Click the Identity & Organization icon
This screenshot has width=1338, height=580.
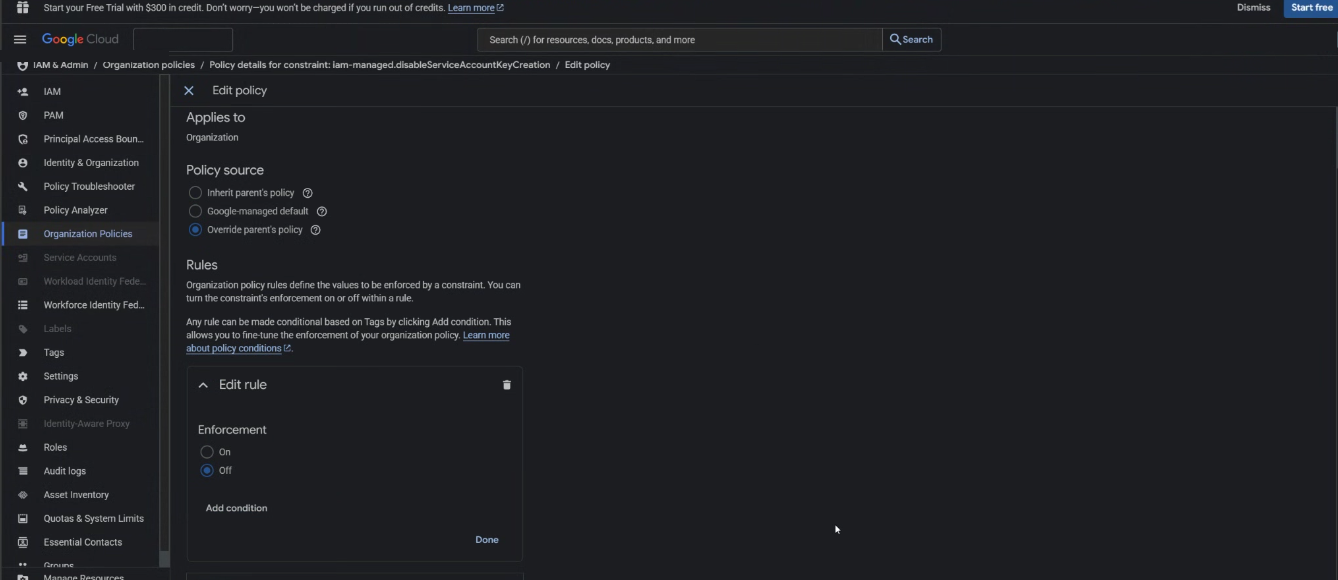point(23,163)
